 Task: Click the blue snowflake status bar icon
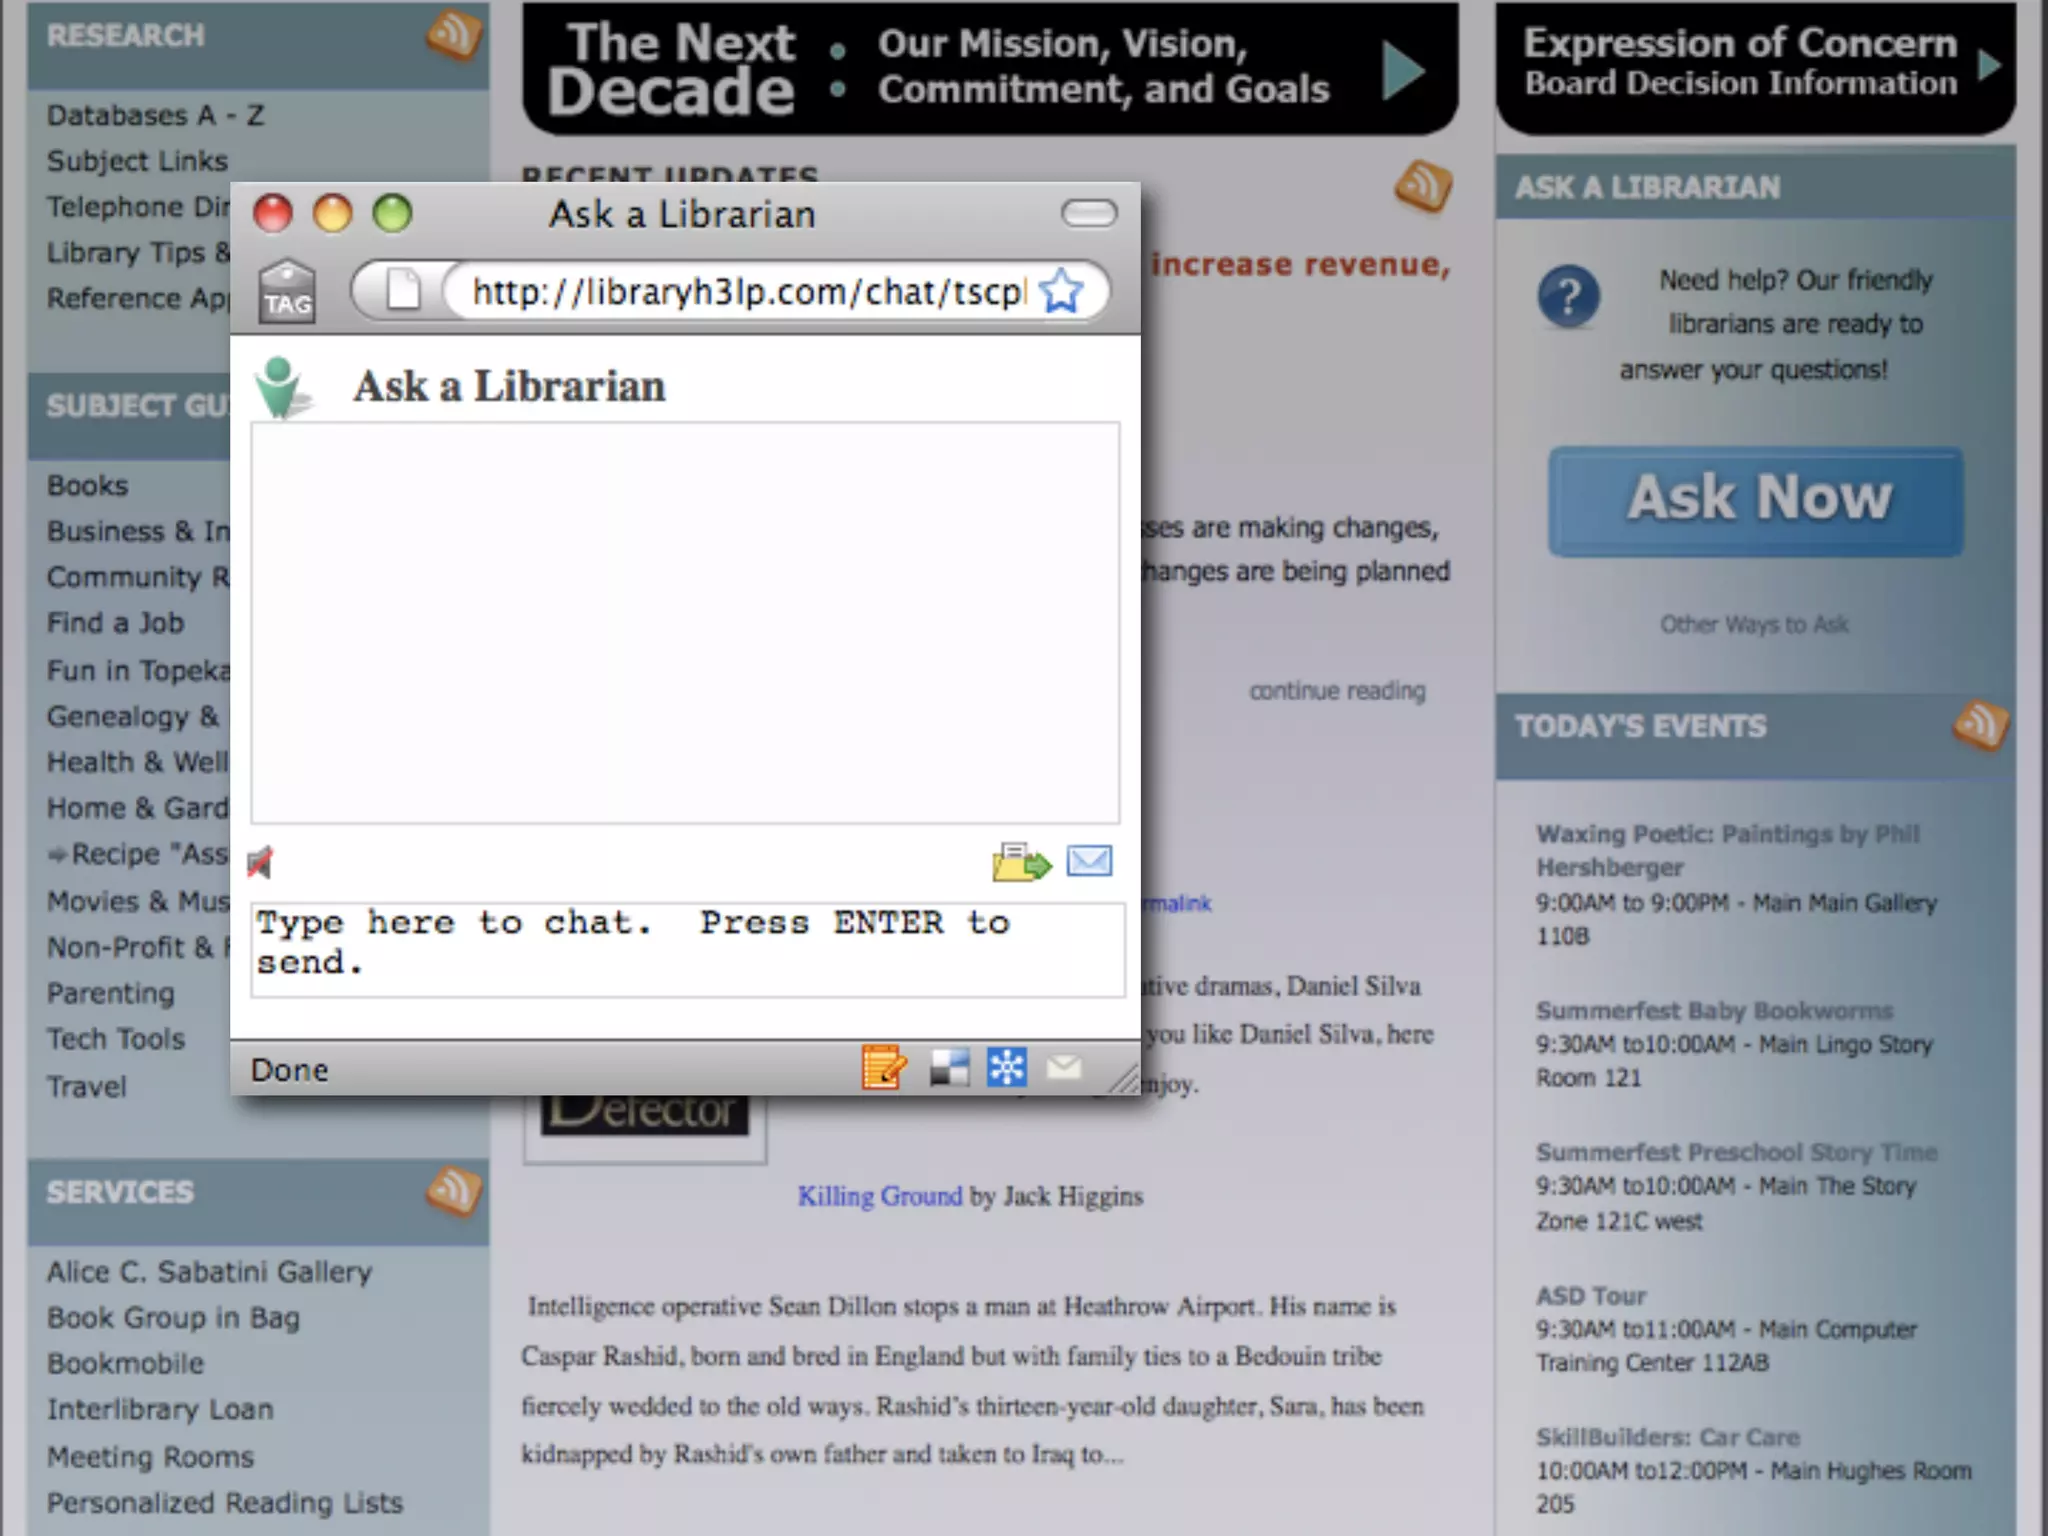tap(1006, 1068)
